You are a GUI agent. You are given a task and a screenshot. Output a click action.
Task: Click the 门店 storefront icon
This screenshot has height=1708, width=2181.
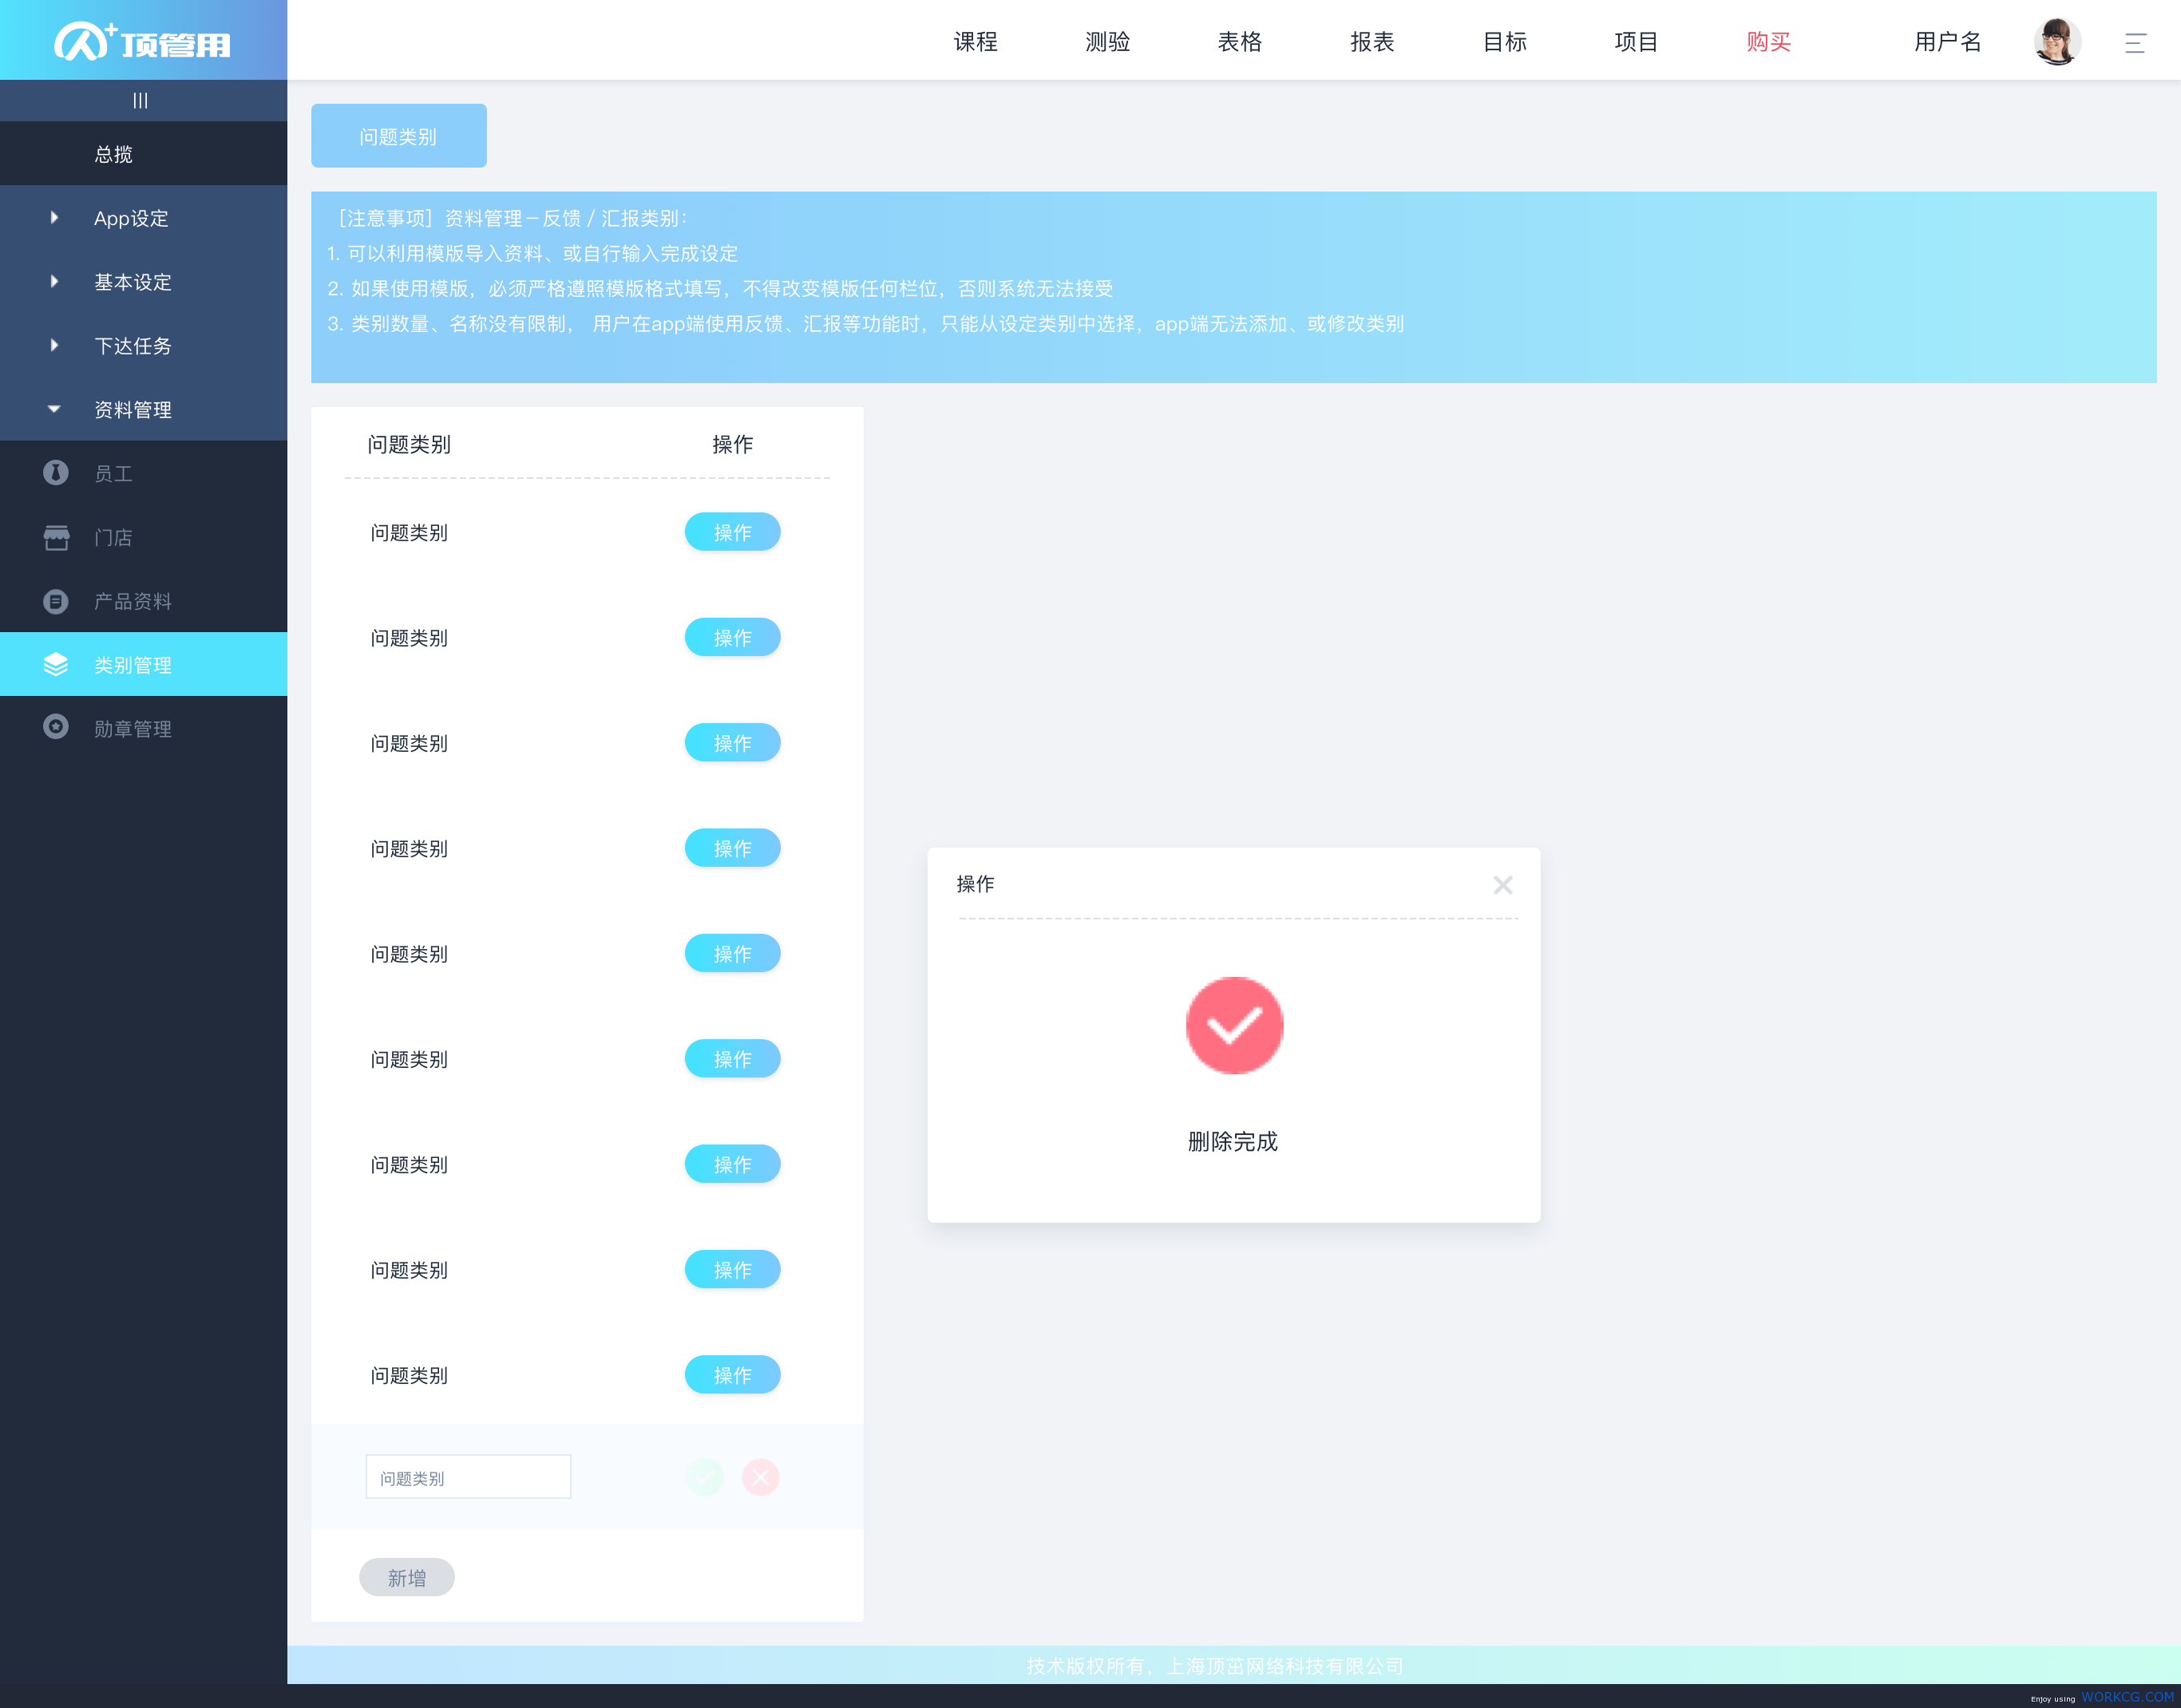[x=56, y=537]
